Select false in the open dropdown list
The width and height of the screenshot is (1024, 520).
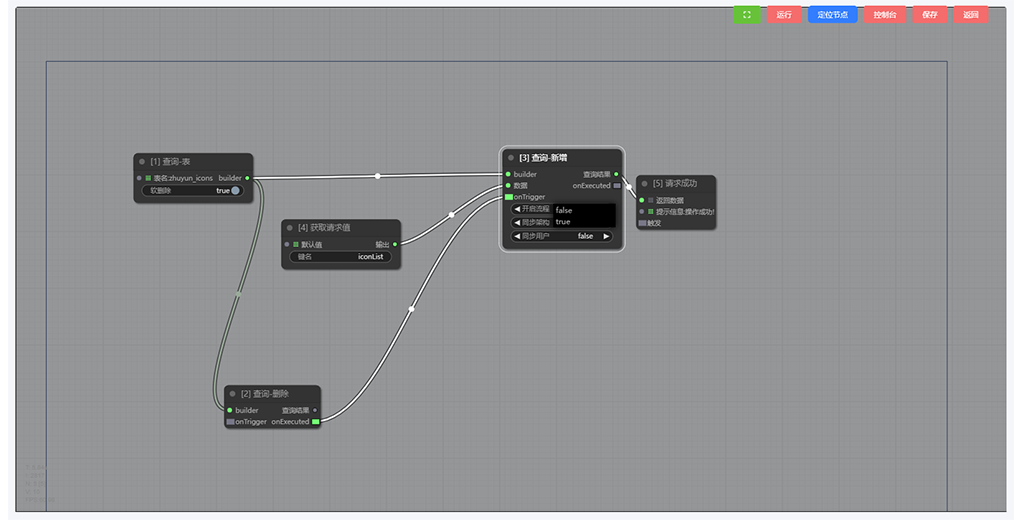click(x=584, y=210)
